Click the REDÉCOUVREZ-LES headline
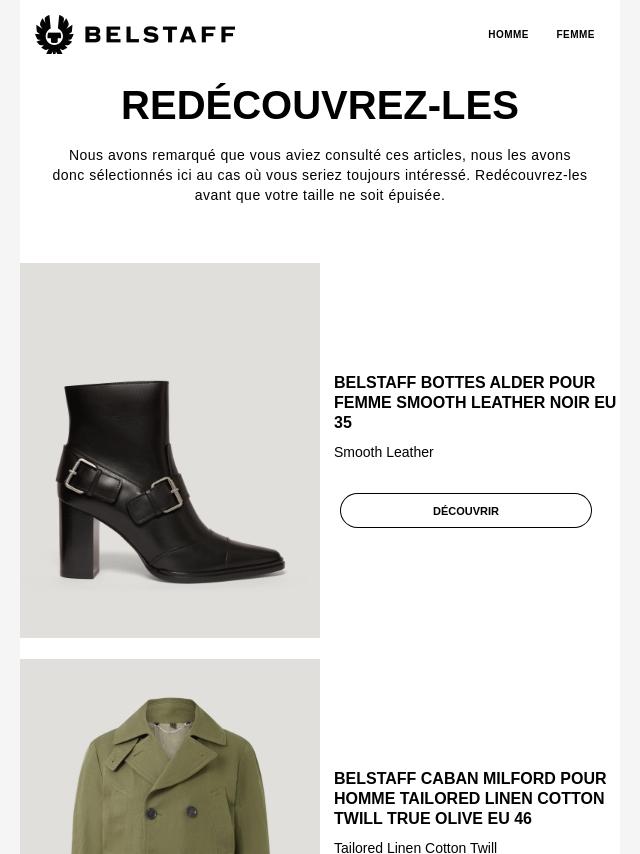 [x=320, y=105]
